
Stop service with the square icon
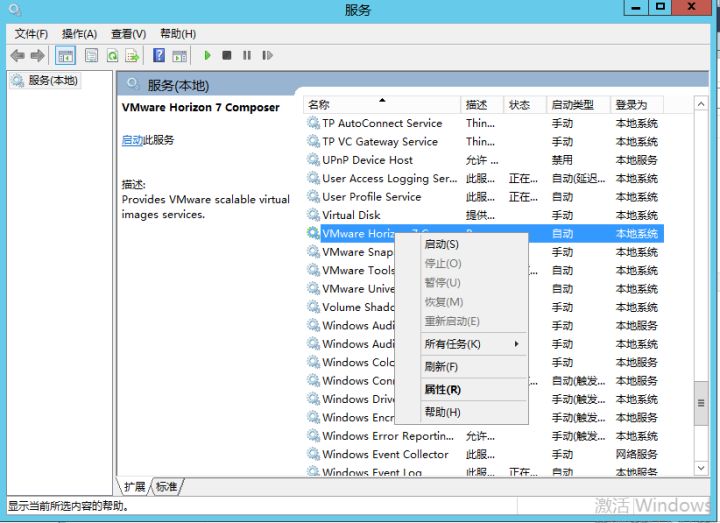pyautogui.click(x=227, y=55)
